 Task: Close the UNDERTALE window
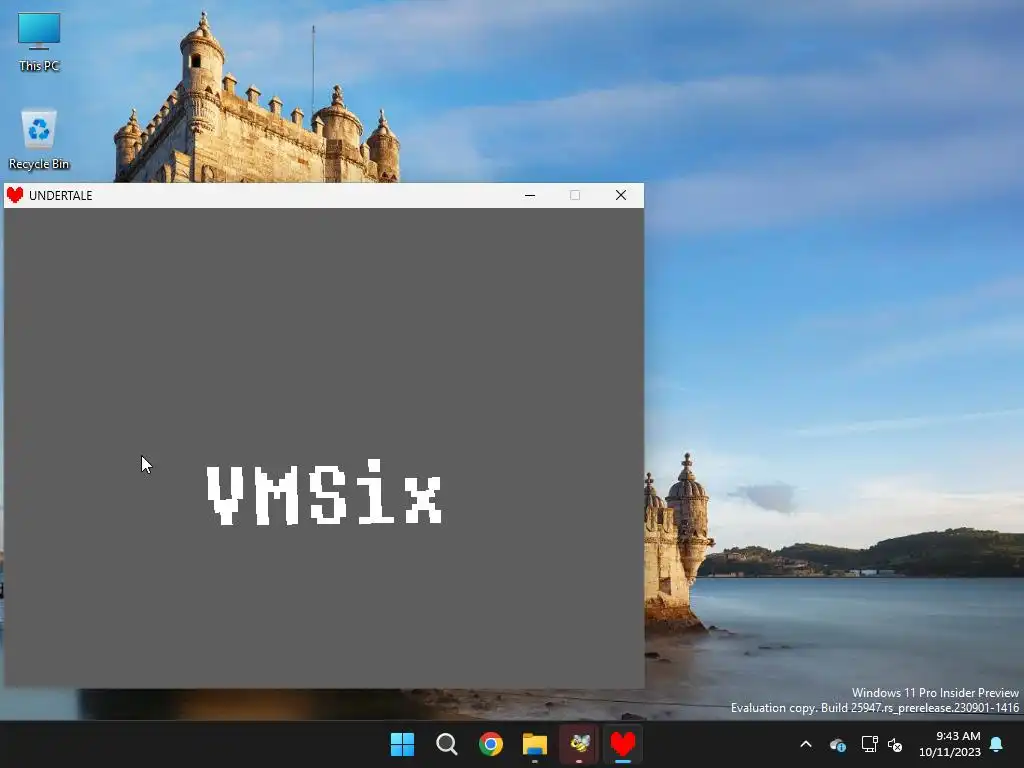(x=621, y=195)
